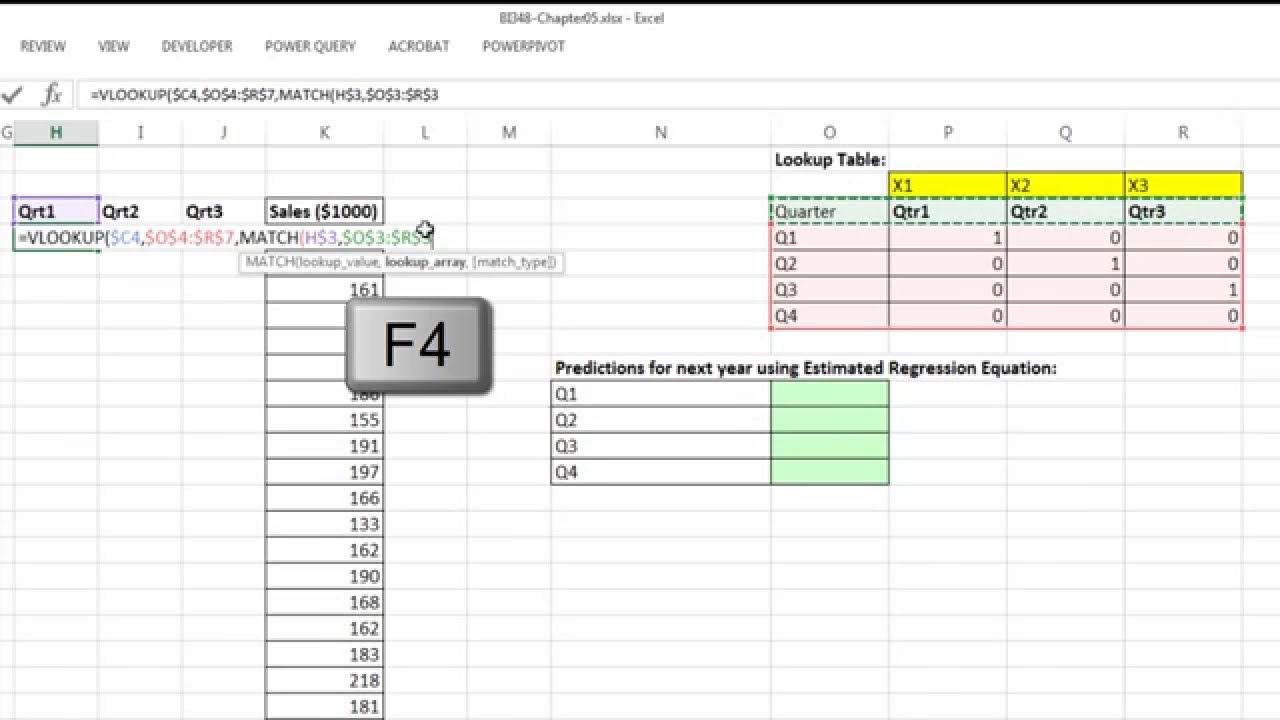Select the yellow X1 cell
Viewport: 1280px width, 720px height.
pos(947,185)
